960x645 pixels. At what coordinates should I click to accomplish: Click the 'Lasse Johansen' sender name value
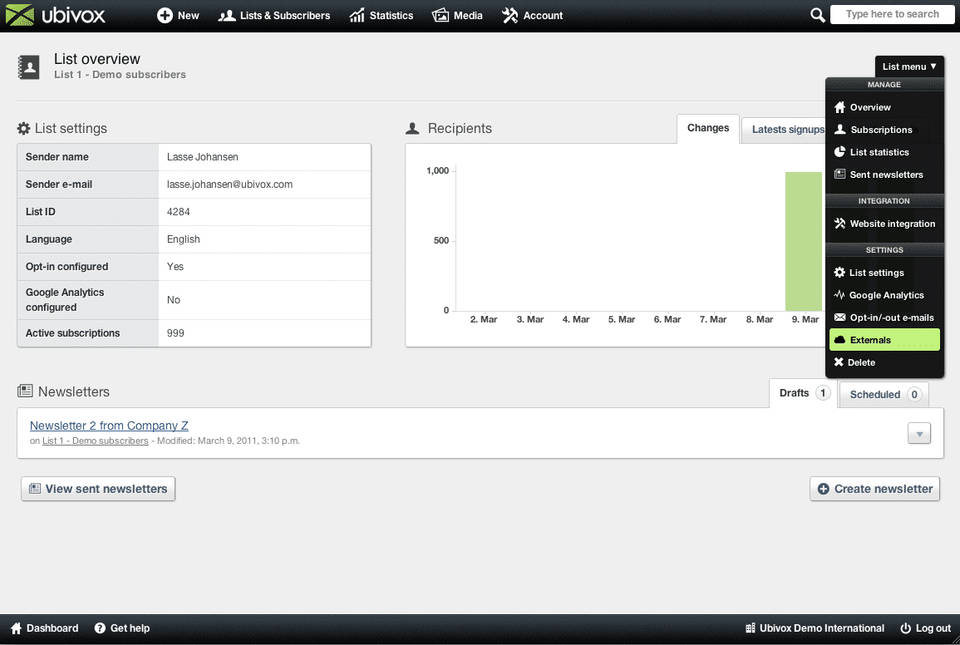point(203,157)
